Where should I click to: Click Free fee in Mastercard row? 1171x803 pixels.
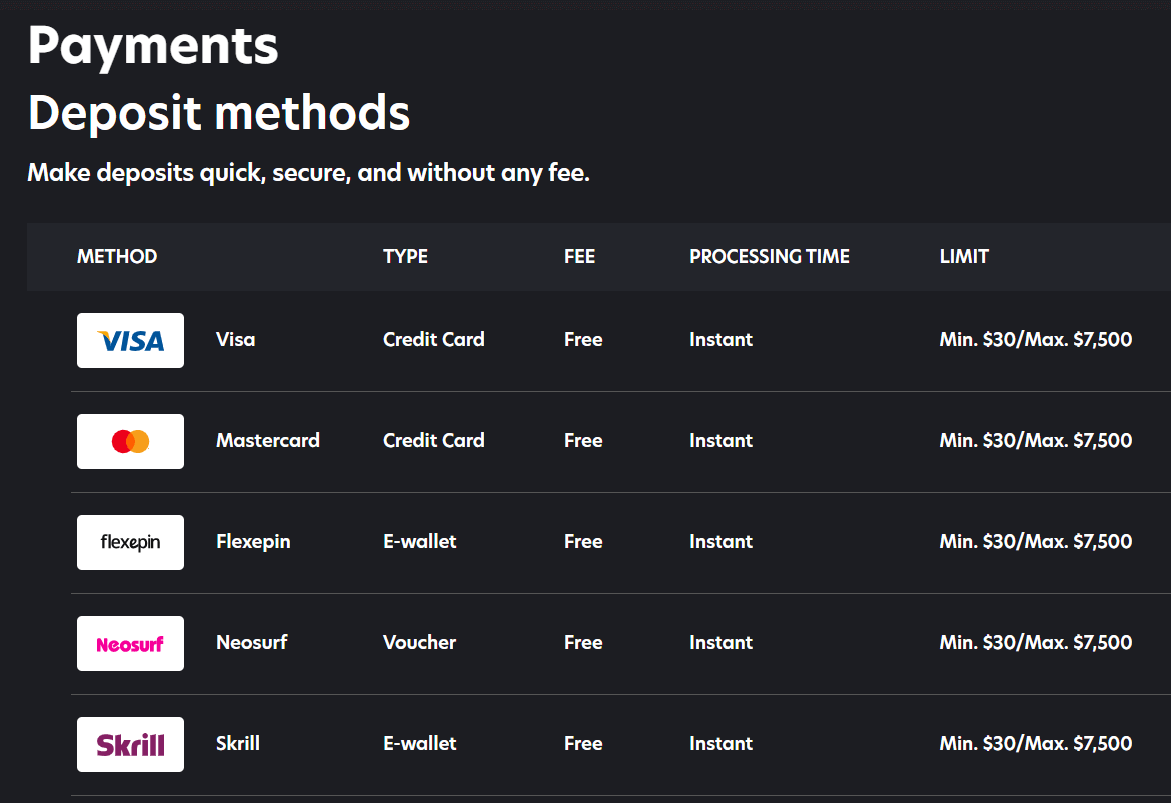[583, 440]
